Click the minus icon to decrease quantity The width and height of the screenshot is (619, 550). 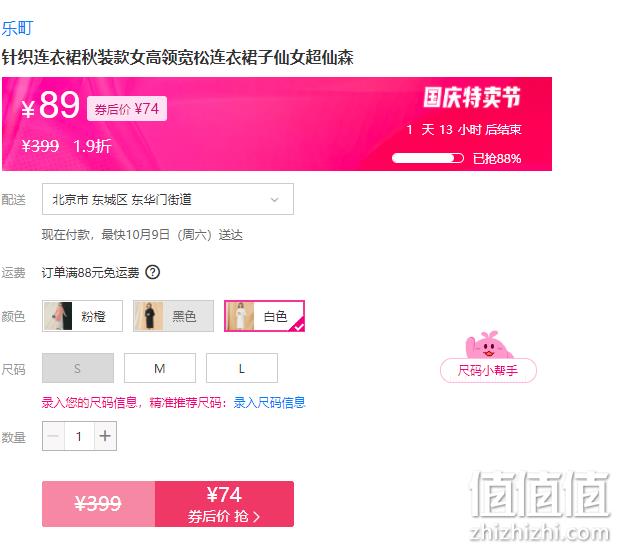(x=53, y=436)
